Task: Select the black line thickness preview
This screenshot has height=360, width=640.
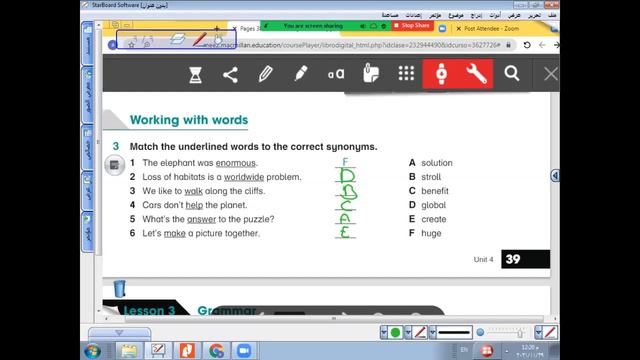Action: [x=454, y=333]
